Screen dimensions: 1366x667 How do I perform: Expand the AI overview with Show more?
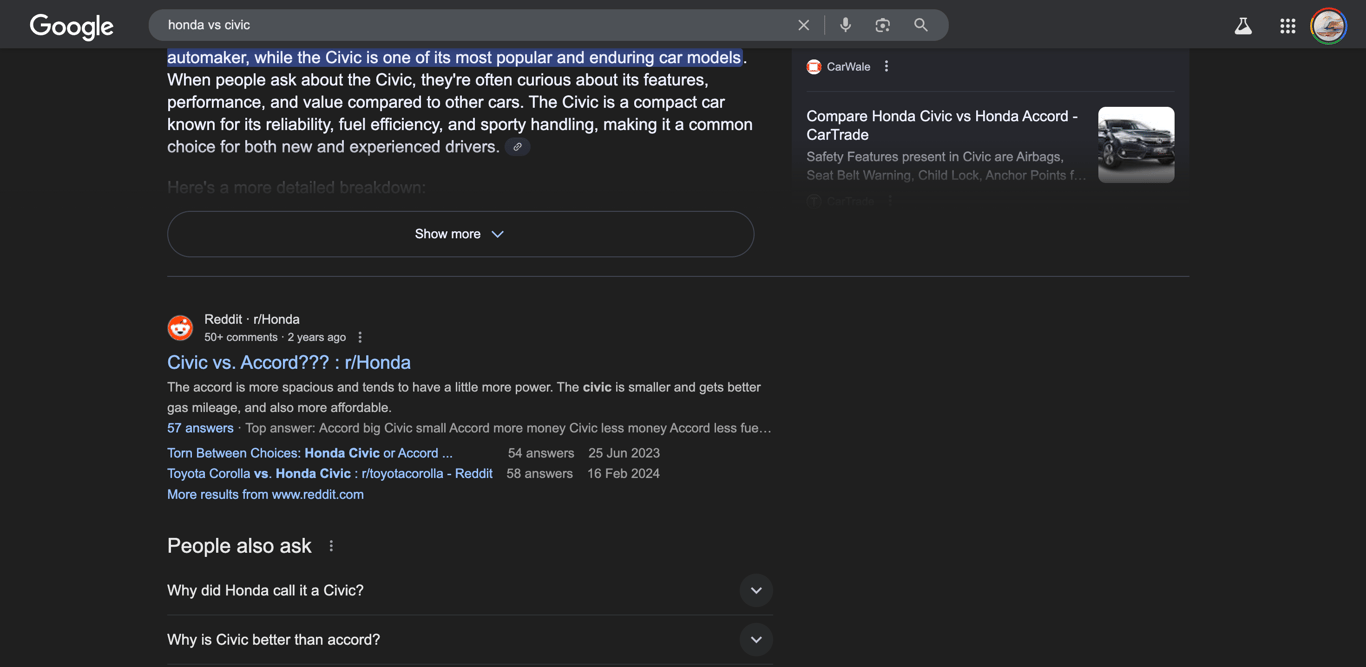(x=460, y=234)
